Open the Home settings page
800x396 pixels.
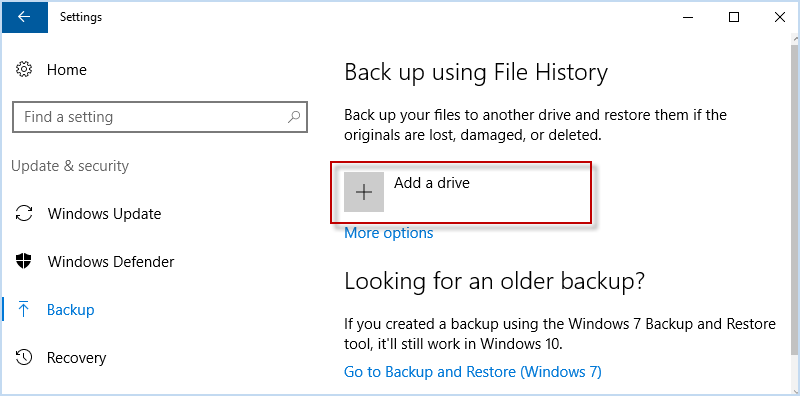point(66,69)
